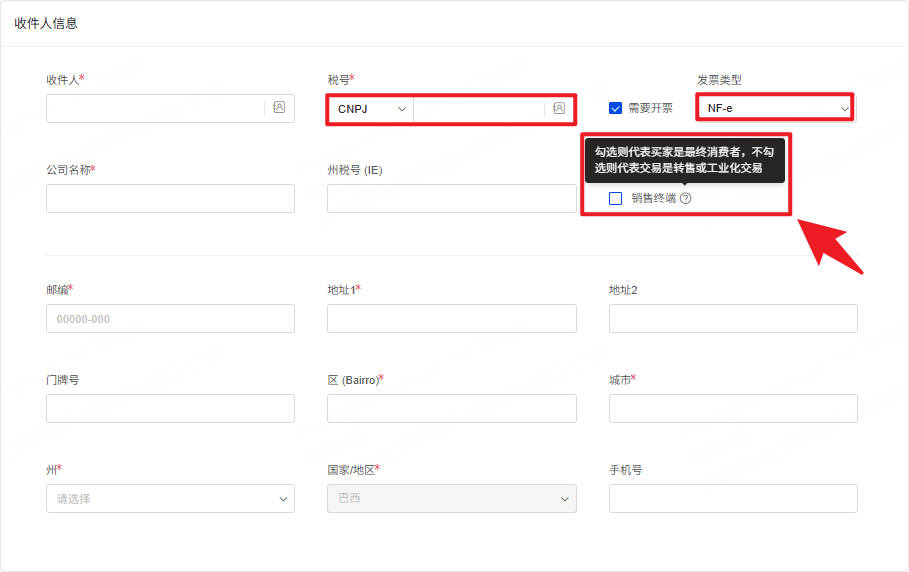The height and width of the screenshot is (572, 909).
Task: Open the 发票类型 NF-e dropdown
Action: pyautogui.click(x=775, y=108)
